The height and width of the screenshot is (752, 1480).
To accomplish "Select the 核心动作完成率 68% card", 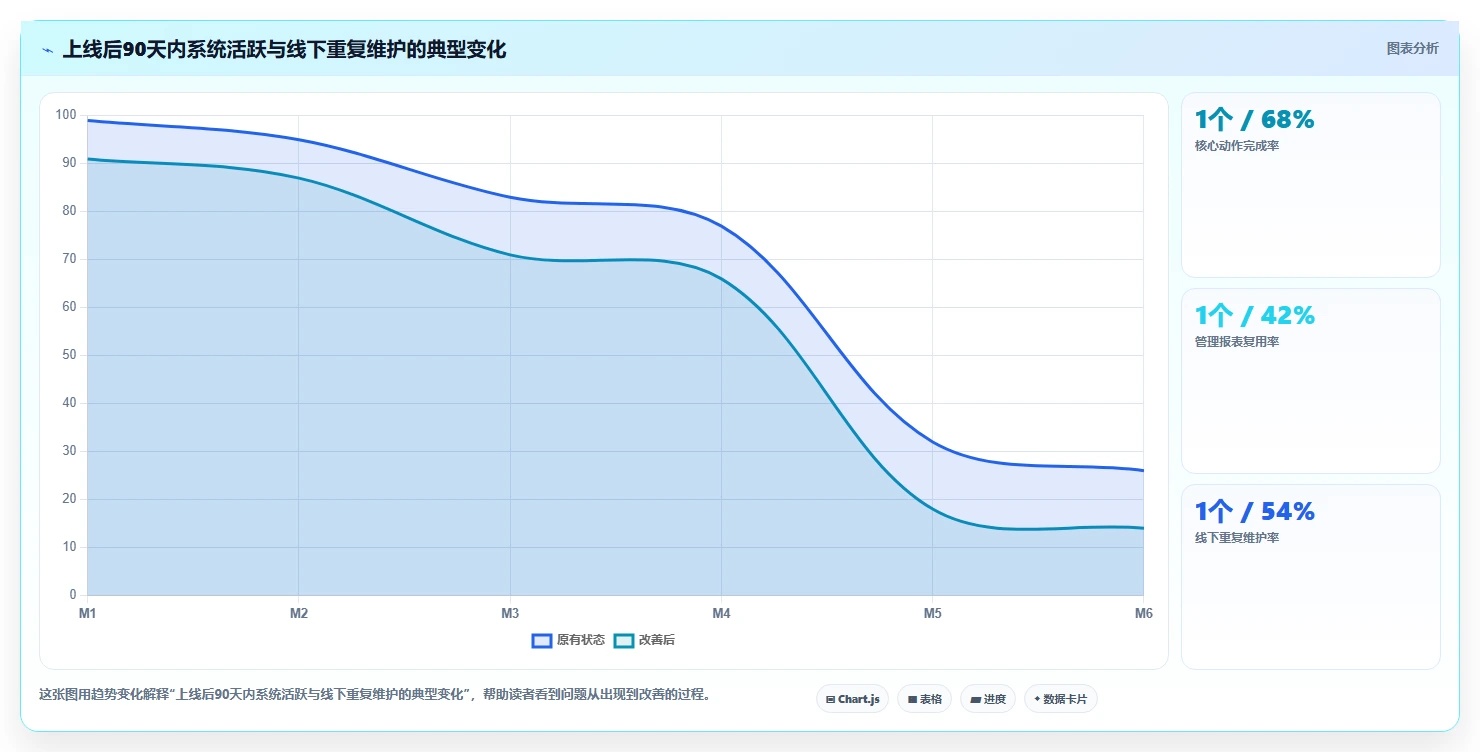I will click(x=1311, y=185).
